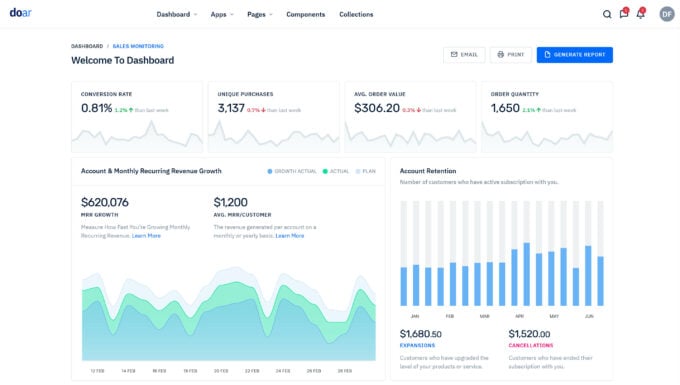Open Learn More link under MRR Growth

click(146, 236)
